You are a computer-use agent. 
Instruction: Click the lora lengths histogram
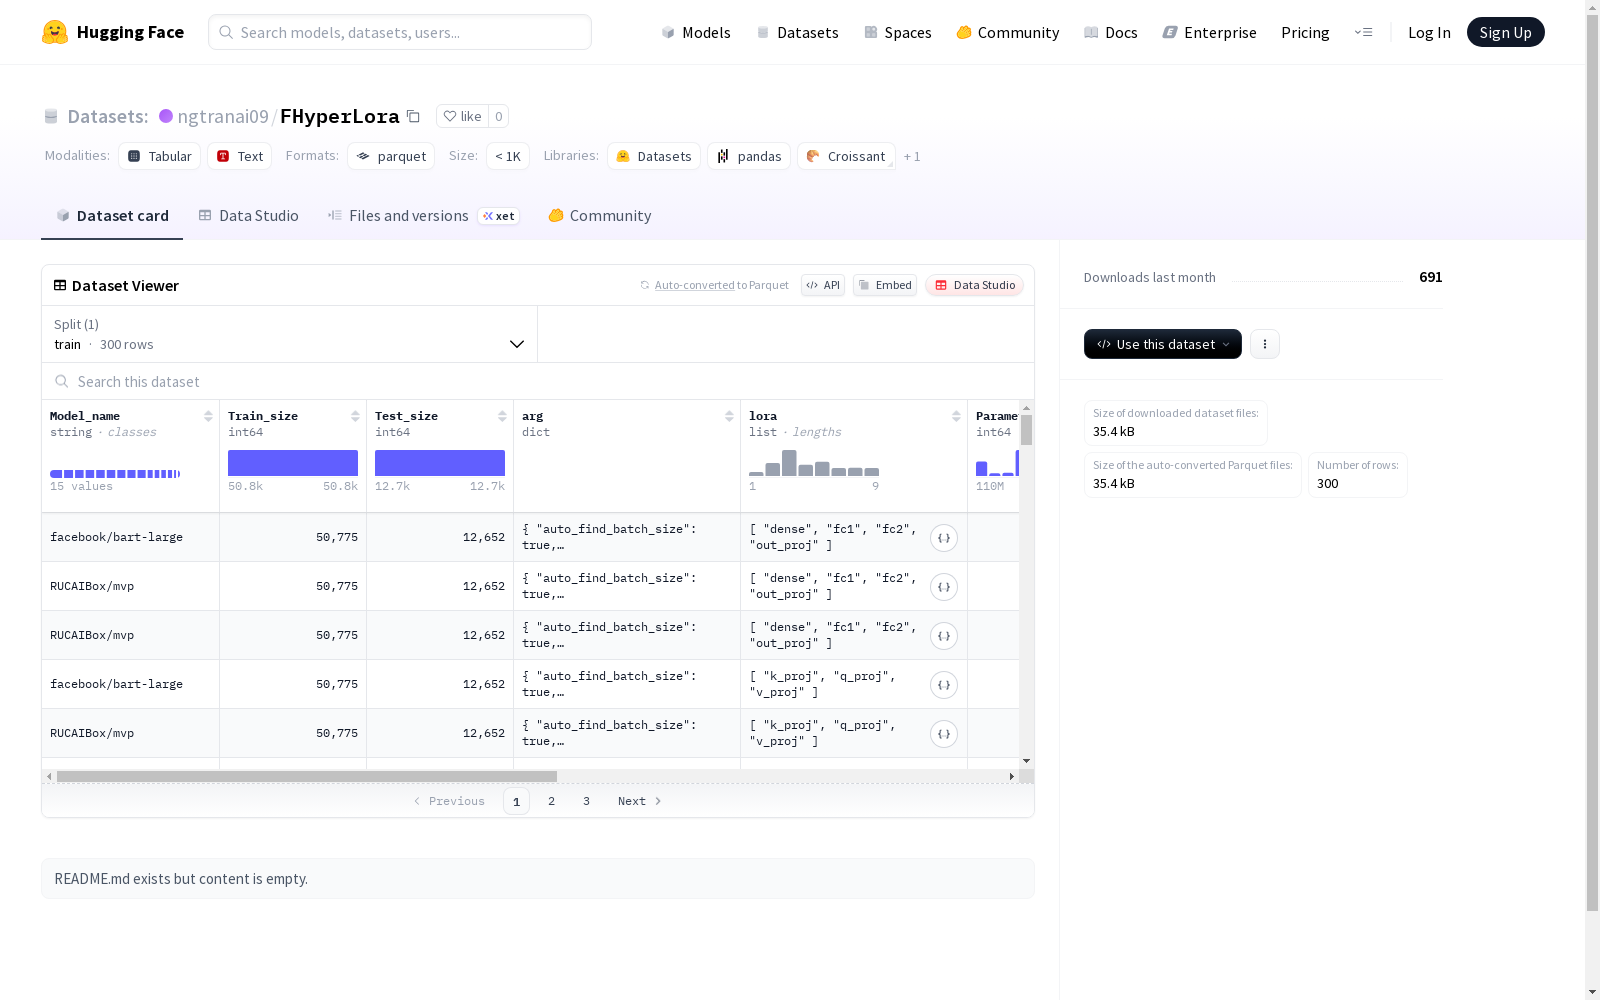(814, 463)
